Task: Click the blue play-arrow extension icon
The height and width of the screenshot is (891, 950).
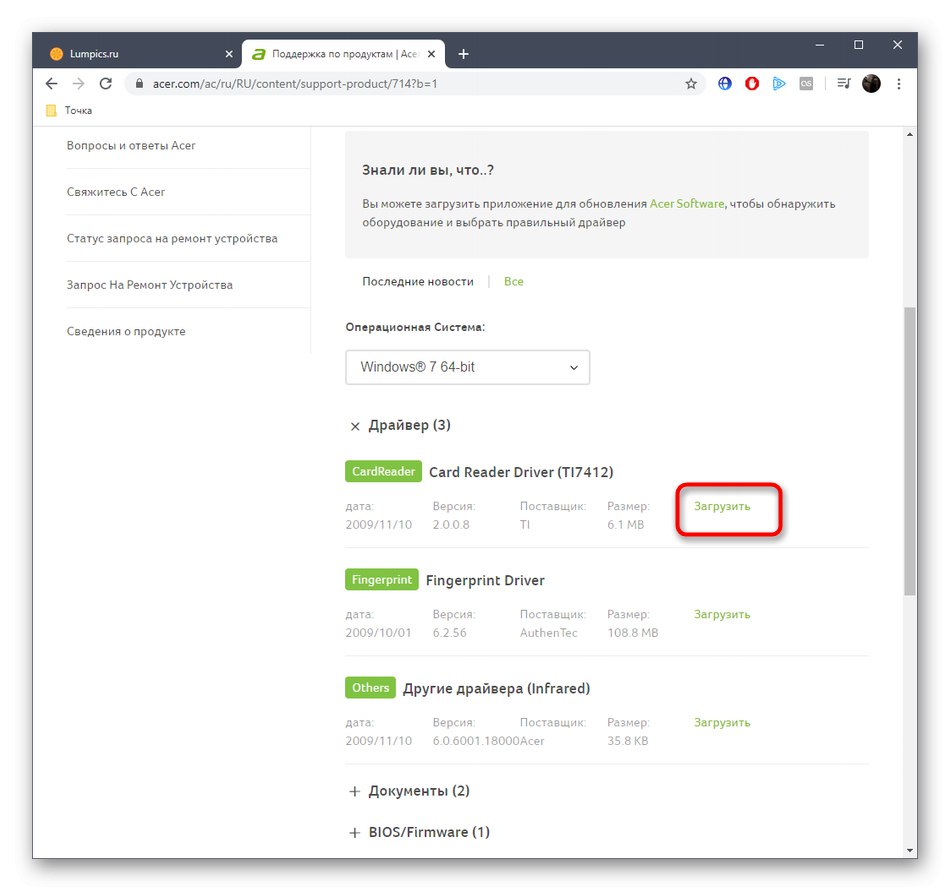Action: point(779,84)
